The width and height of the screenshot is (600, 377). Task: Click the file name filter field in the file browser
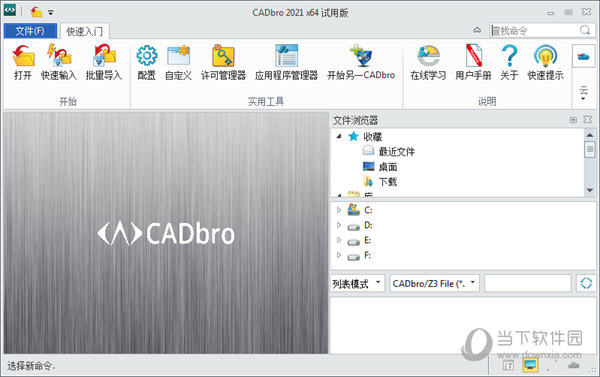[528, 283]
